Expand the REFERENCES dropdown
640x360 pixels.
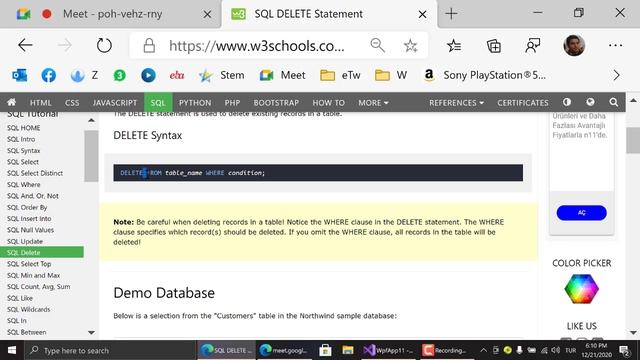coord(456,103)
